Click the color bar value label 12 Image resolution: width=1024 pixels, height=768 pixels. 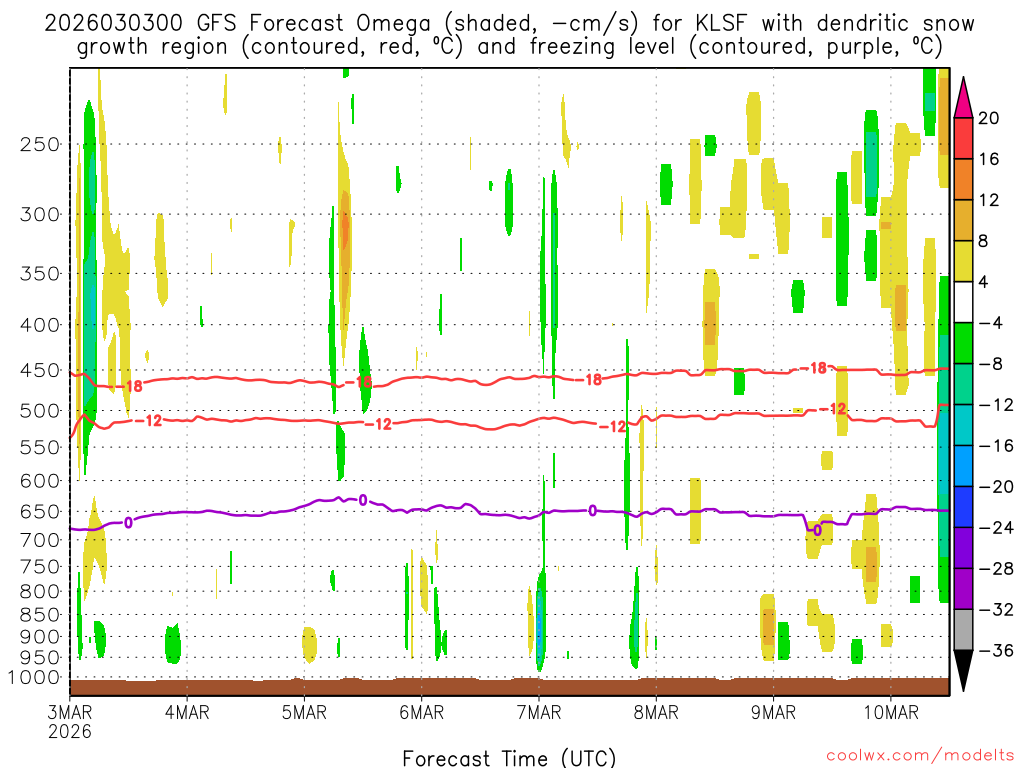pos(989,200)
